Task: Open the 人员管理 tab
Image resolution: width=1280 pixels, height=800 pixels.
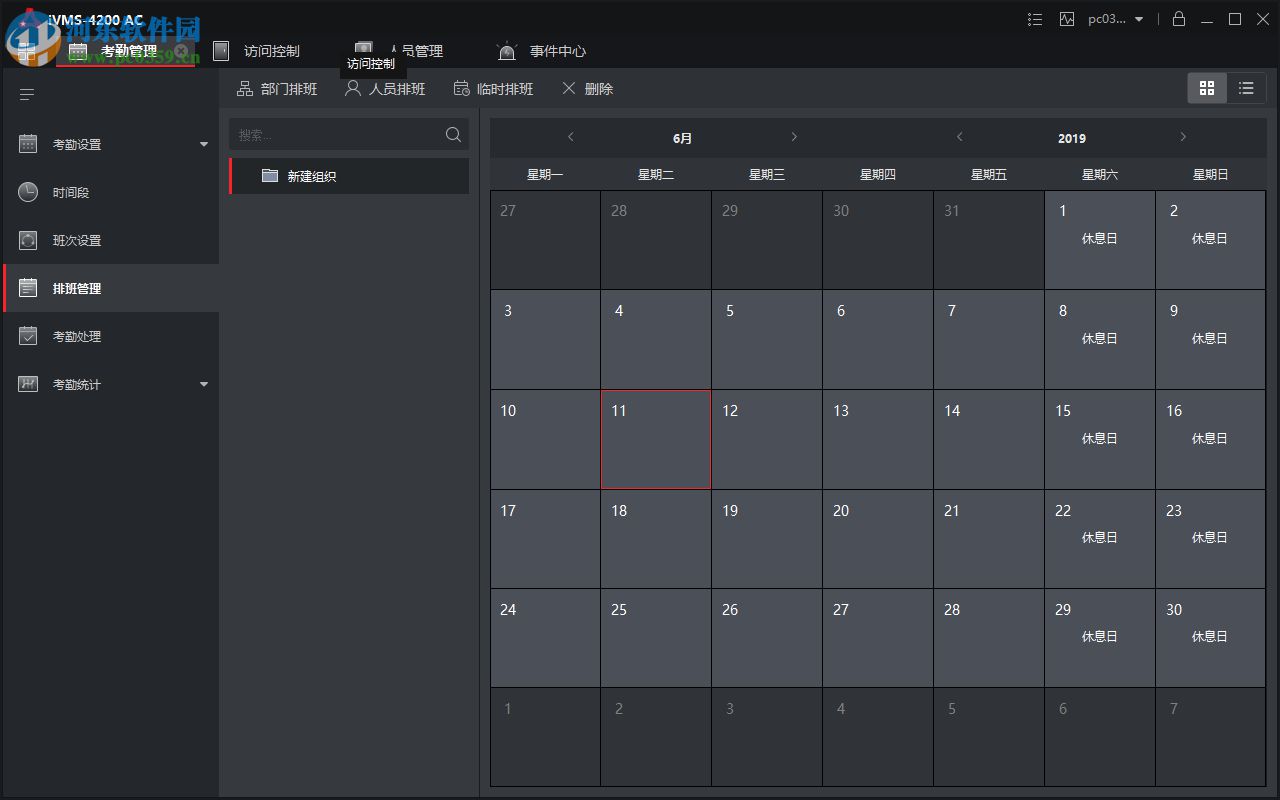Action: click(x=400, y=51)
